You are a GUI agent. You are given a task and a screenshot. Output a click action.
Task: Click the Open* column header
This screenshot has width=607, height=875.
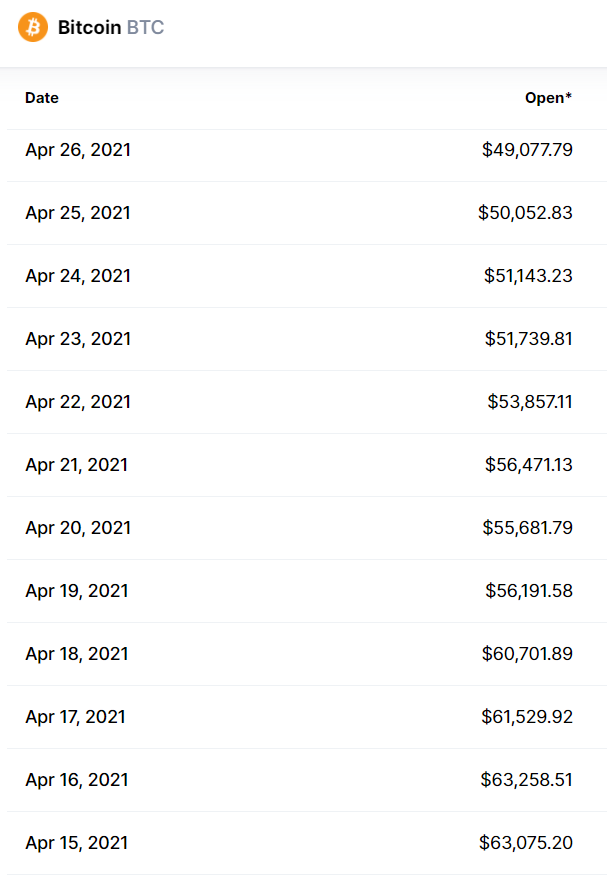pyautogui.click(x=548, y=98)
